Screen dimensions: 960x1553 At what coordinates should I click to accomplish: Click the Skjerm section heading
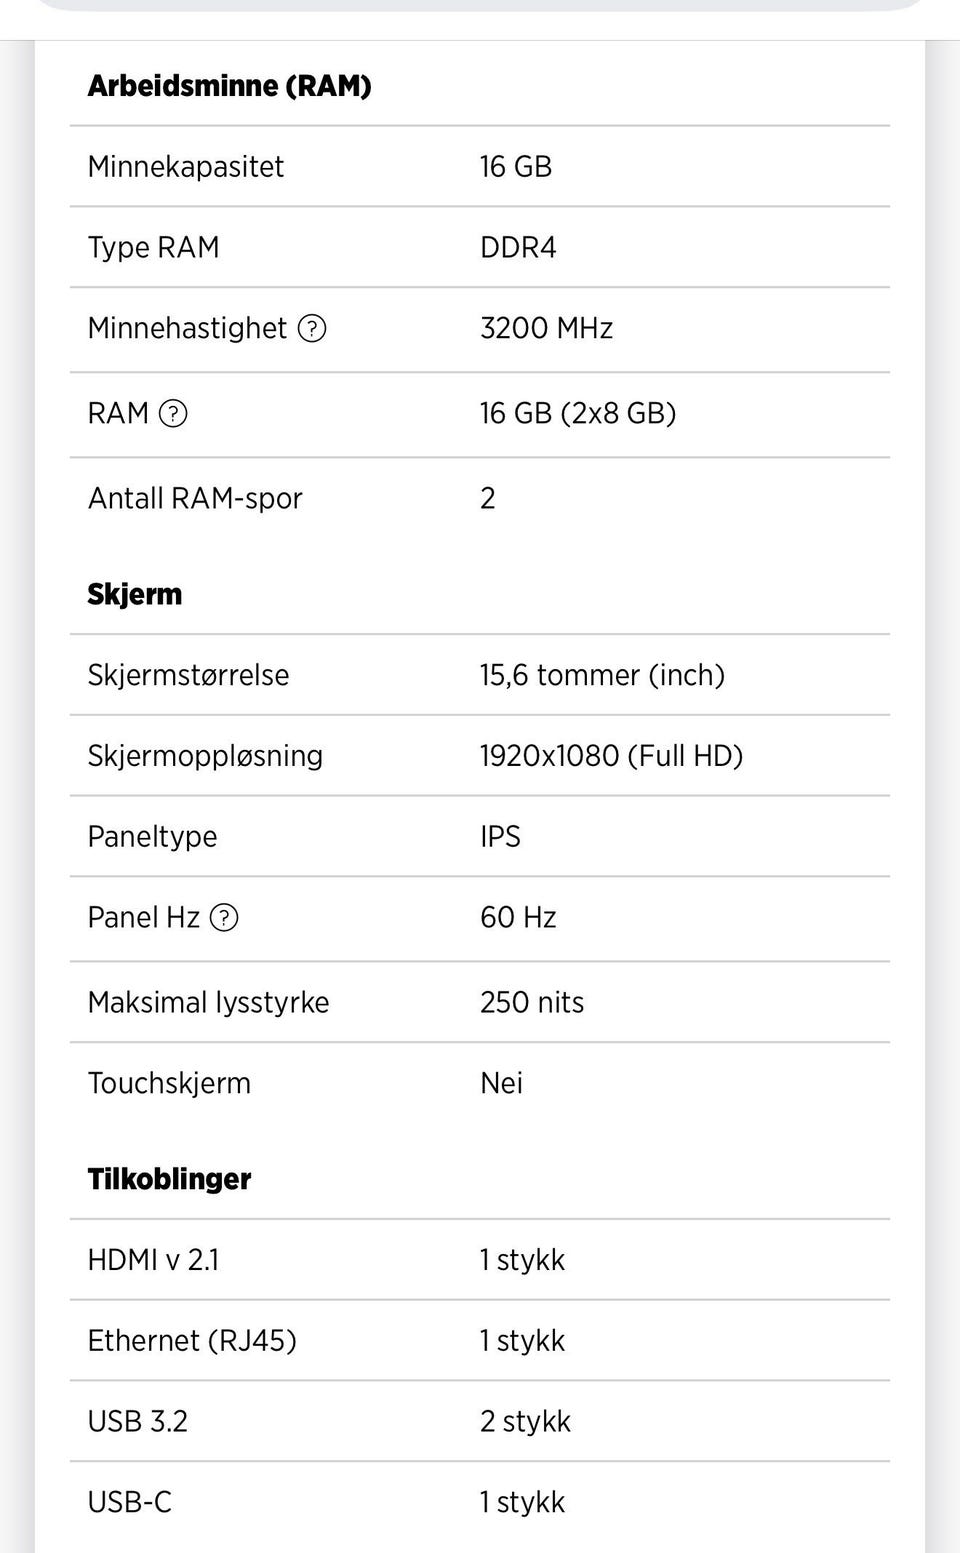click(134, 594)
